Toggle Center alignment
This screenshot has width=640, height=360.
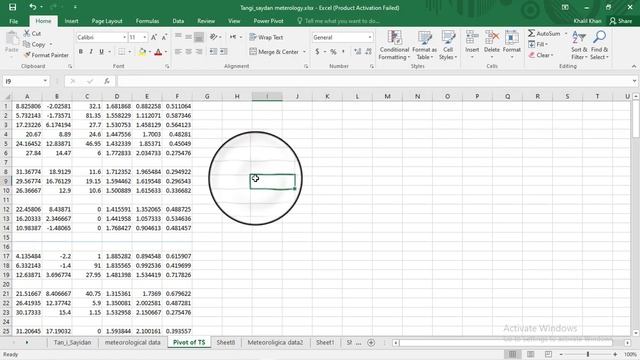click(189, 52)
